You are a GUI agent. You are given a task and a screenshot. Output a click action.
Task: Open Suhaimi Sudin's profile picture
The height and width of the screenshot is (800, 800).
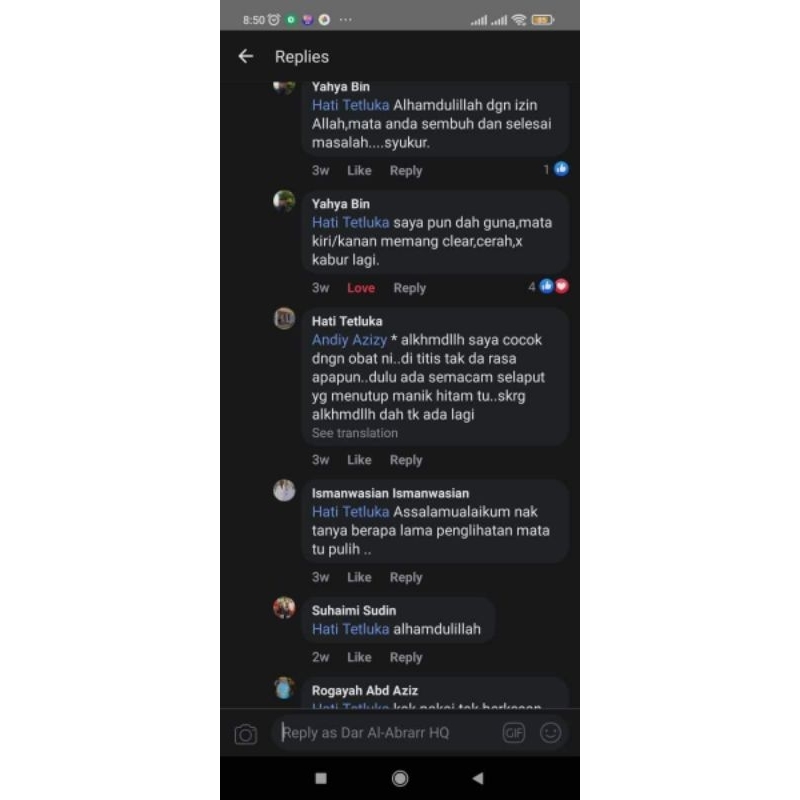click(x=284, y=608)
